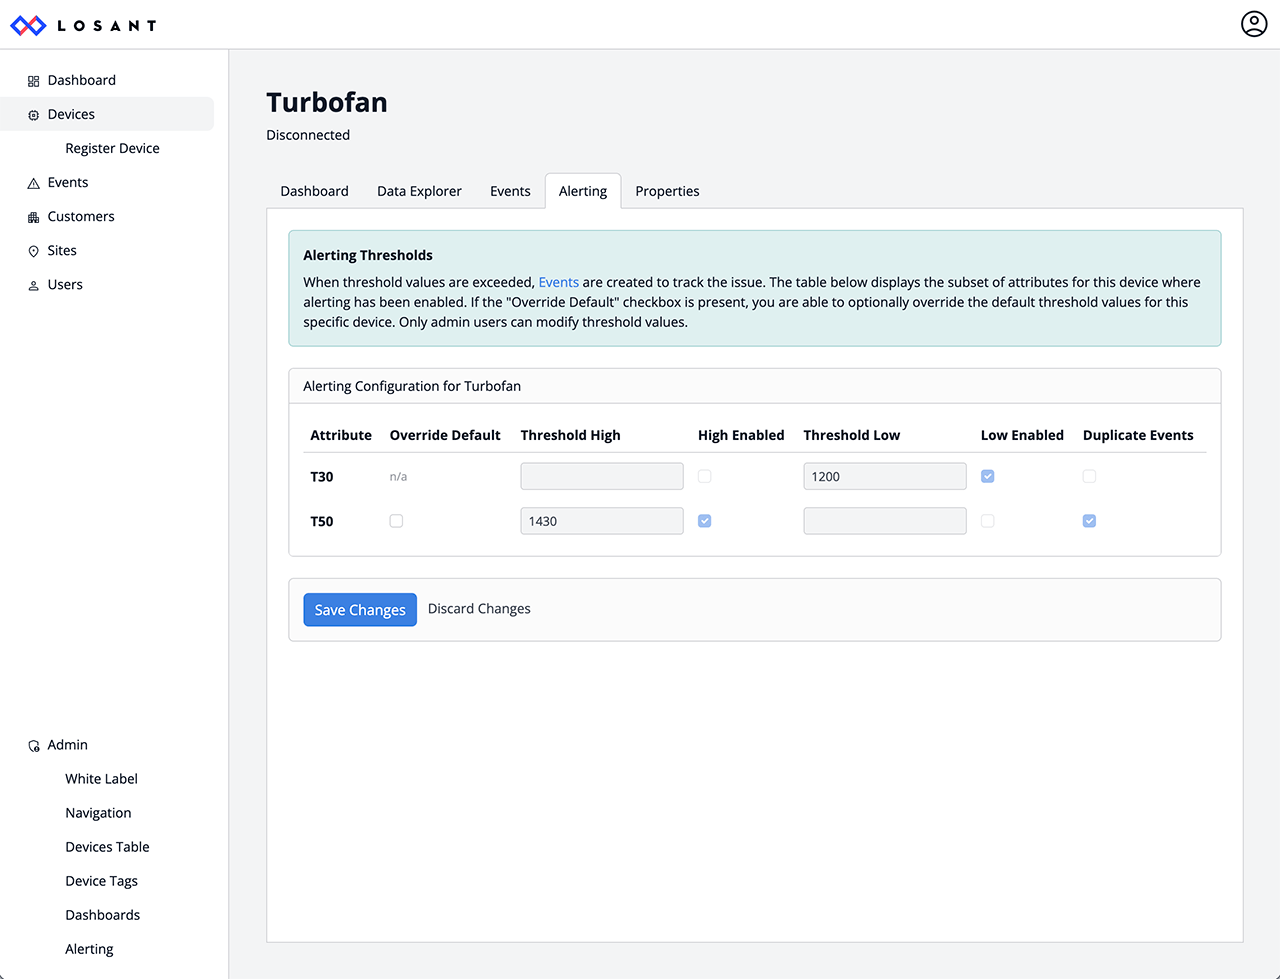Open Events using the warning triangle icon
1280x979 pixels.
point(34,182)
